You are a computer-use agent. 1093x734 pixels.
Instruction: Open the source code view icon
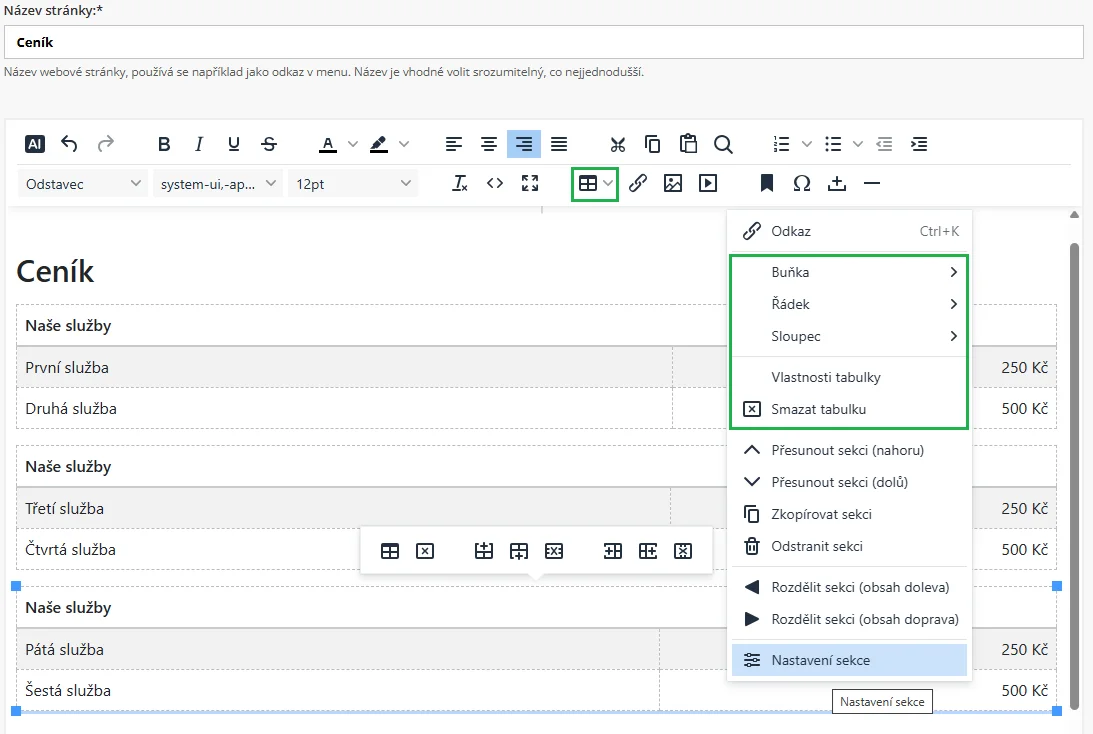(495, 183)
